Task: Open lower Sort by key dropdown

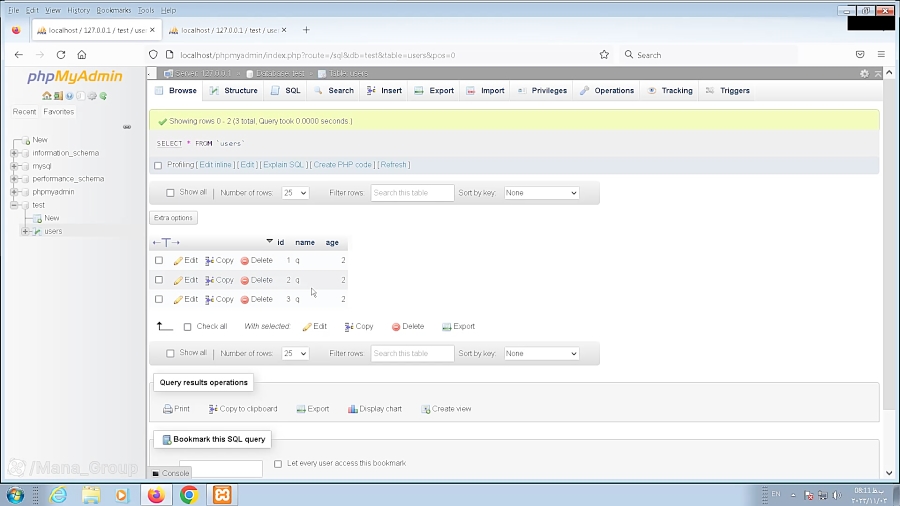Action: 541,353
